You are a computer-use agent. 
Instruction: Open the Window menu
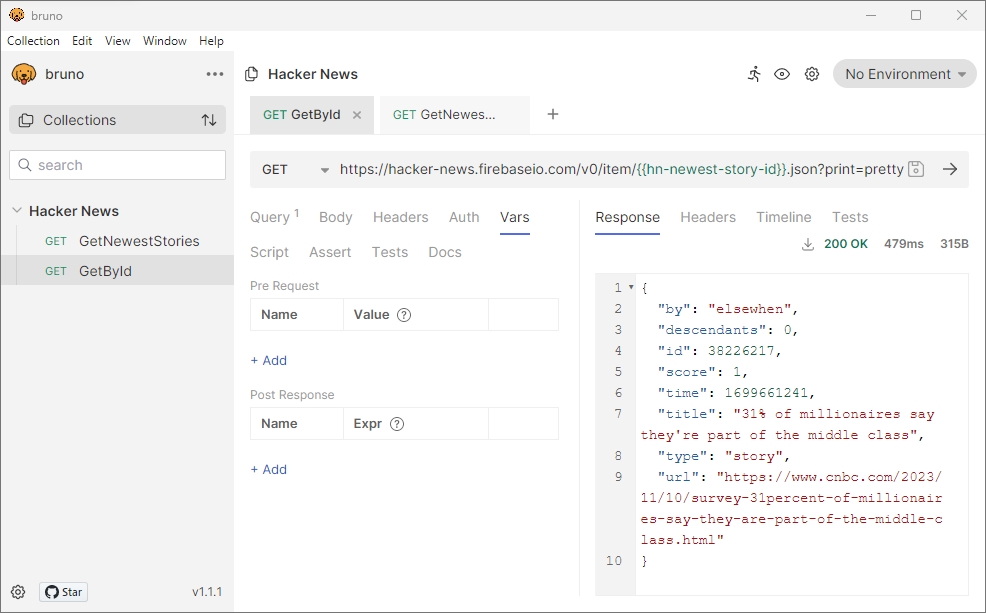165,41
